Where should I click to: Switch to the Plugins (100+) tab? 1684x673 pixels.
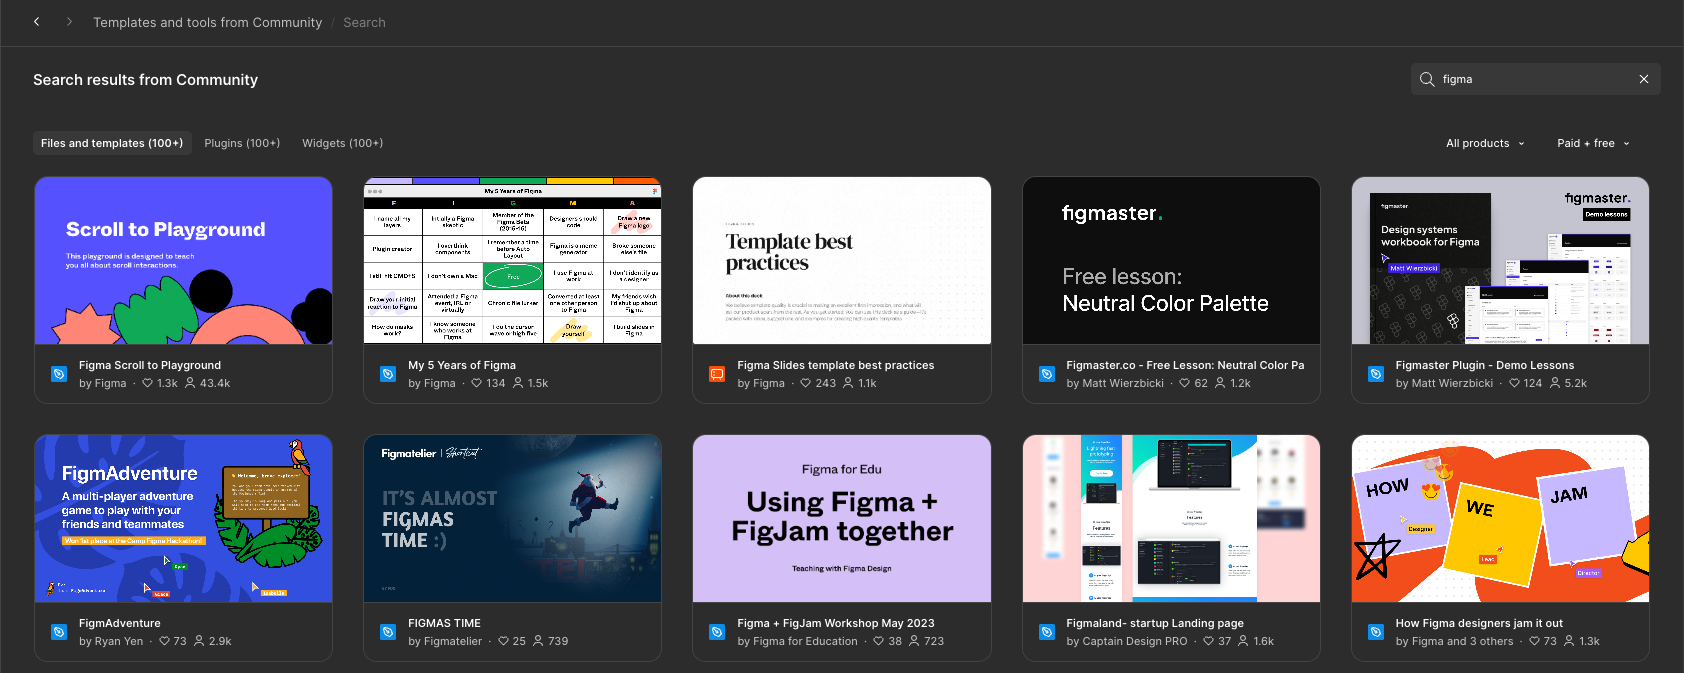click(242, 143)
